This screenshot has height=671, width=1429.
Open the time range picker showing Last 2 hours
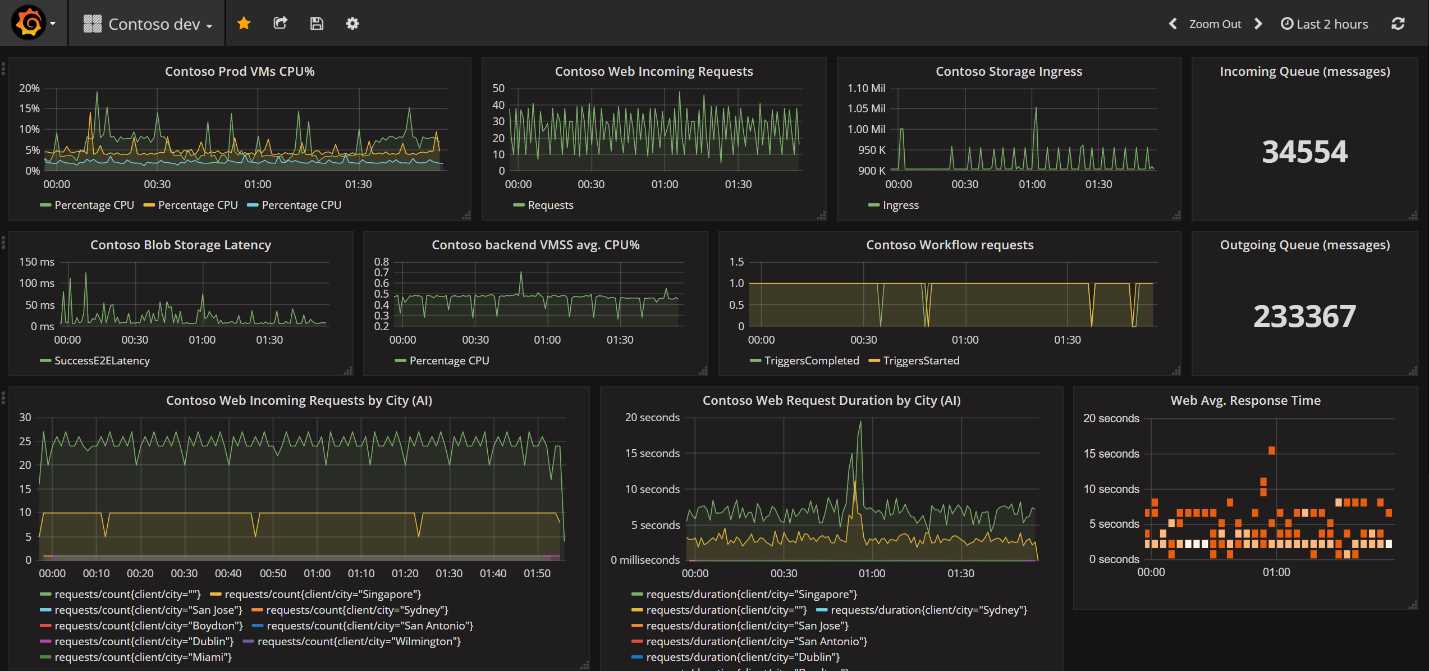click(x=1324, y=23)
